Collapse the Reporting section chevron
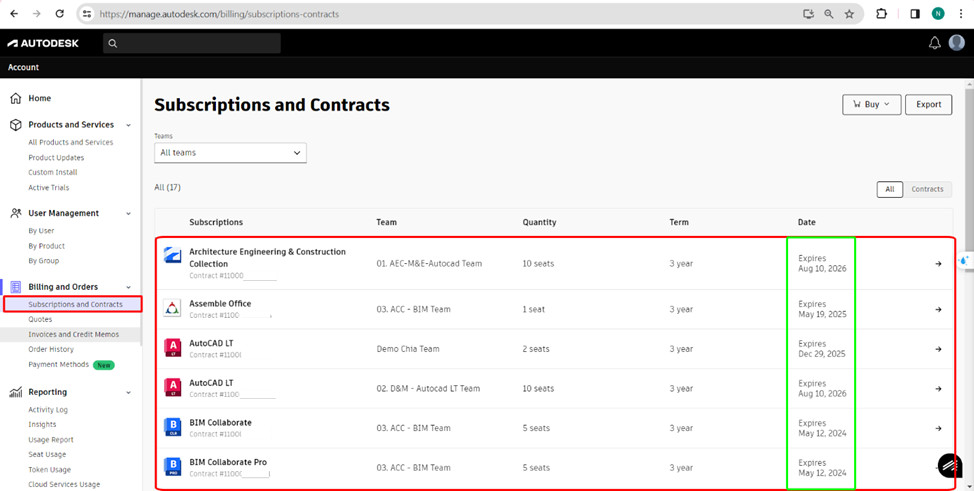 pyautogui.click(x=129, y=393)
